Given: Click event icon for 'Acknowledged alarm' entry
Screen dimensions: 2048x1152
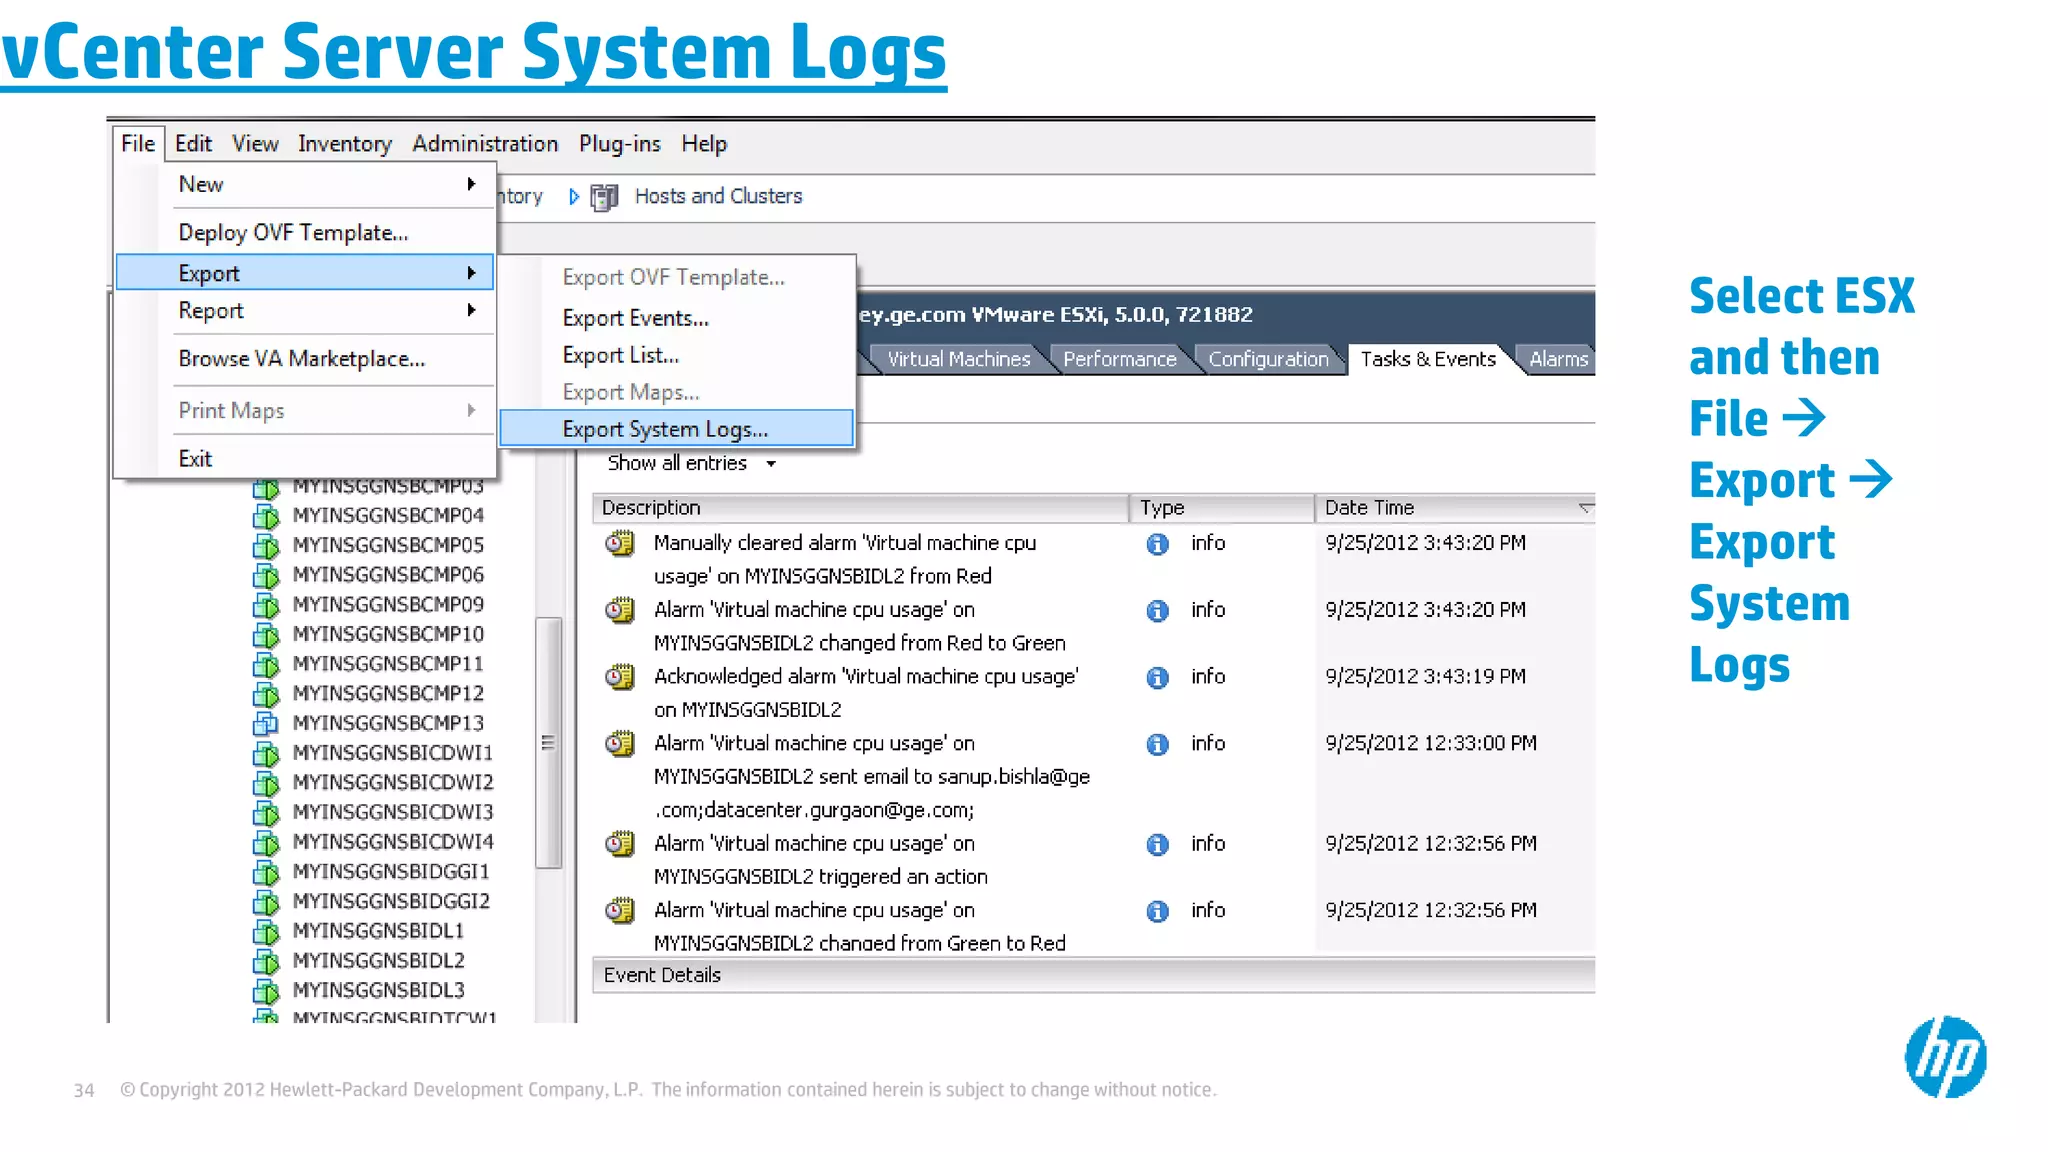Looking at the screenshot, I should 620,678.
